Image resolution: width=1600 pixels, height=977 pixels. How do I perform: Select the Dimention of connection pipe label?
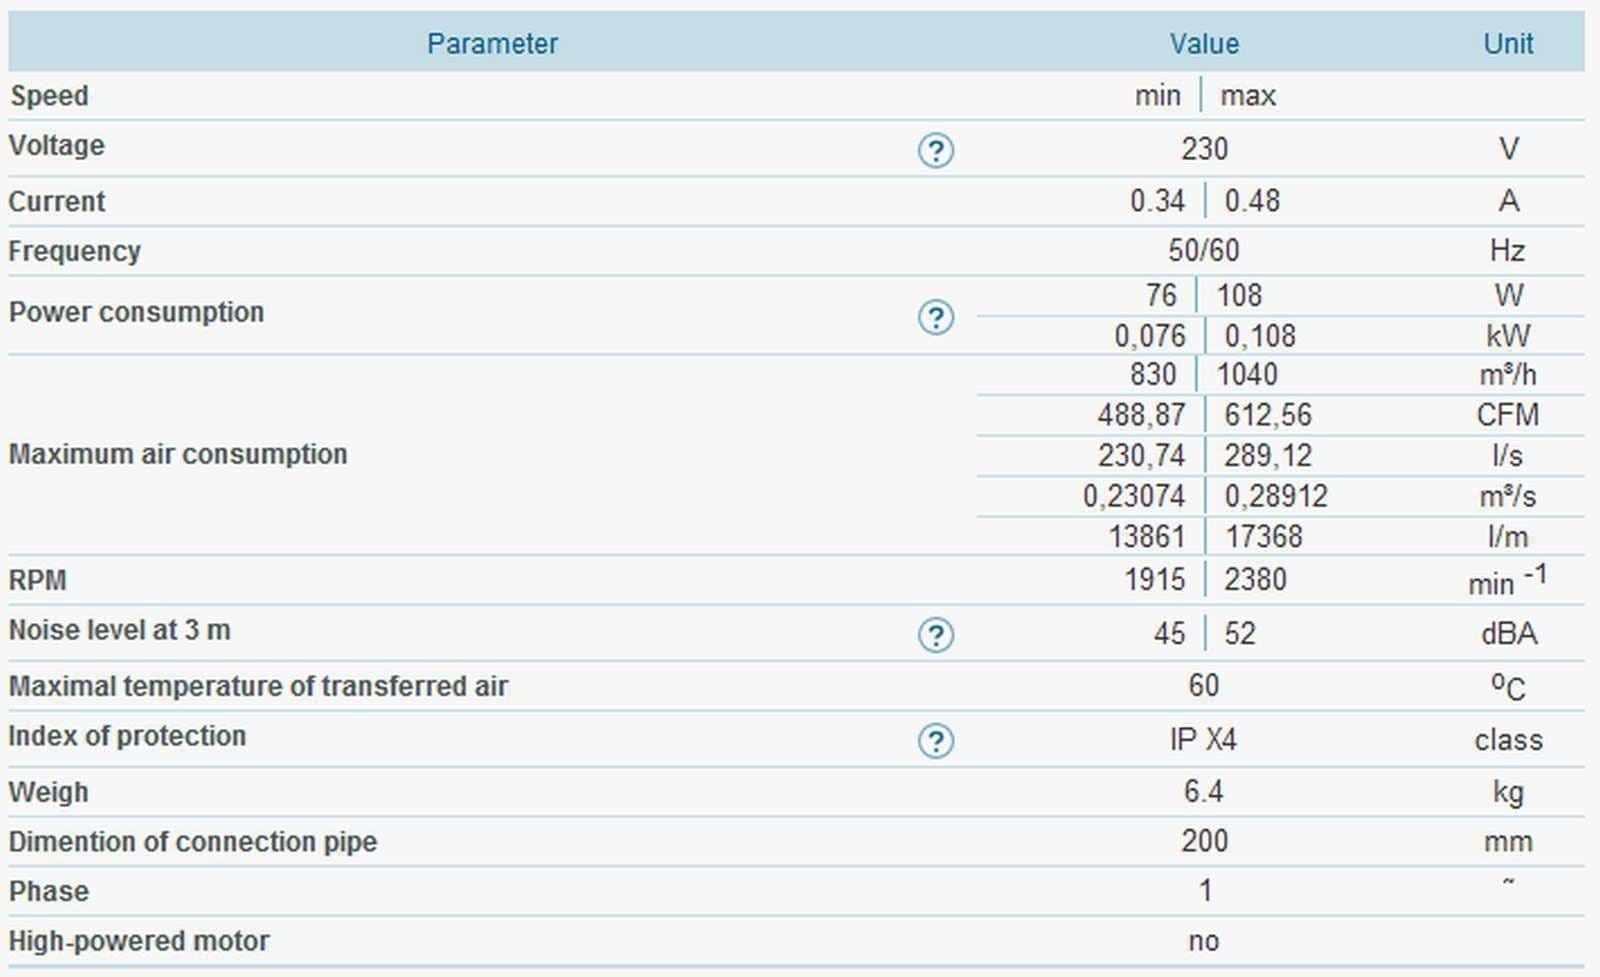pyautogui.click(x=193, y=842)
